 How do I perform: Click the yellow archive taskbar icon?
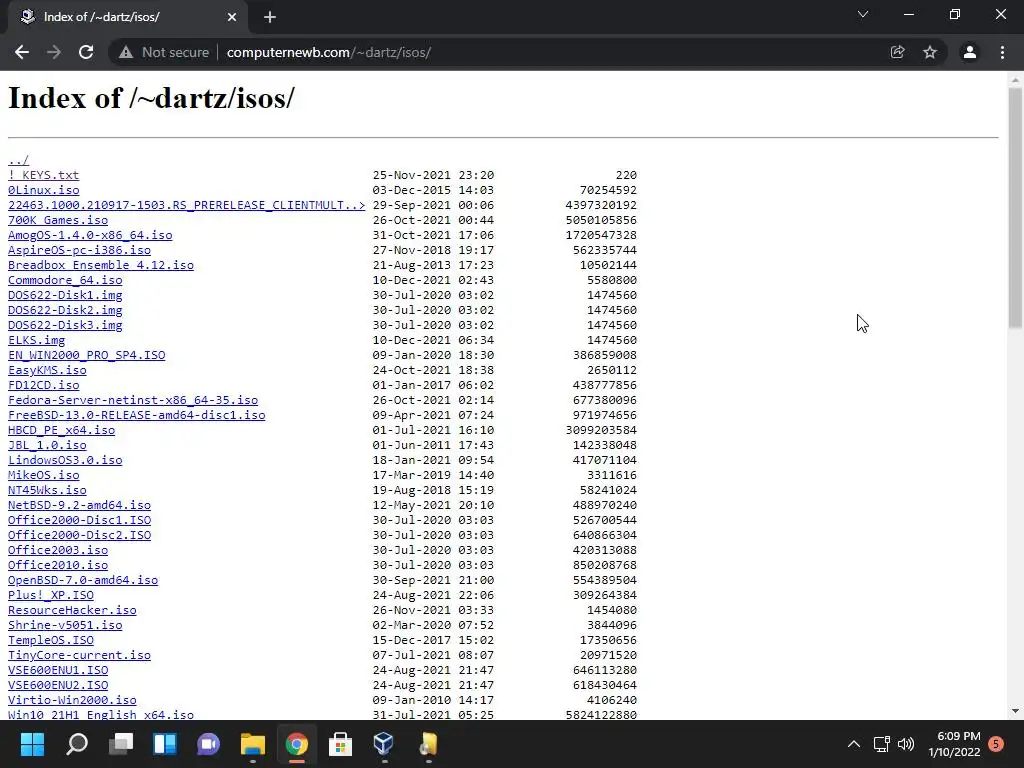(428, 744)
